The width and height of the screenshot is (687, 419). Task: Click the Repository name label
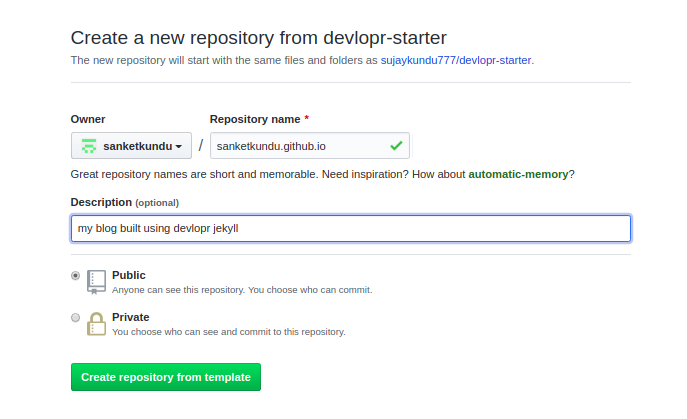click(x=255, y=119)
